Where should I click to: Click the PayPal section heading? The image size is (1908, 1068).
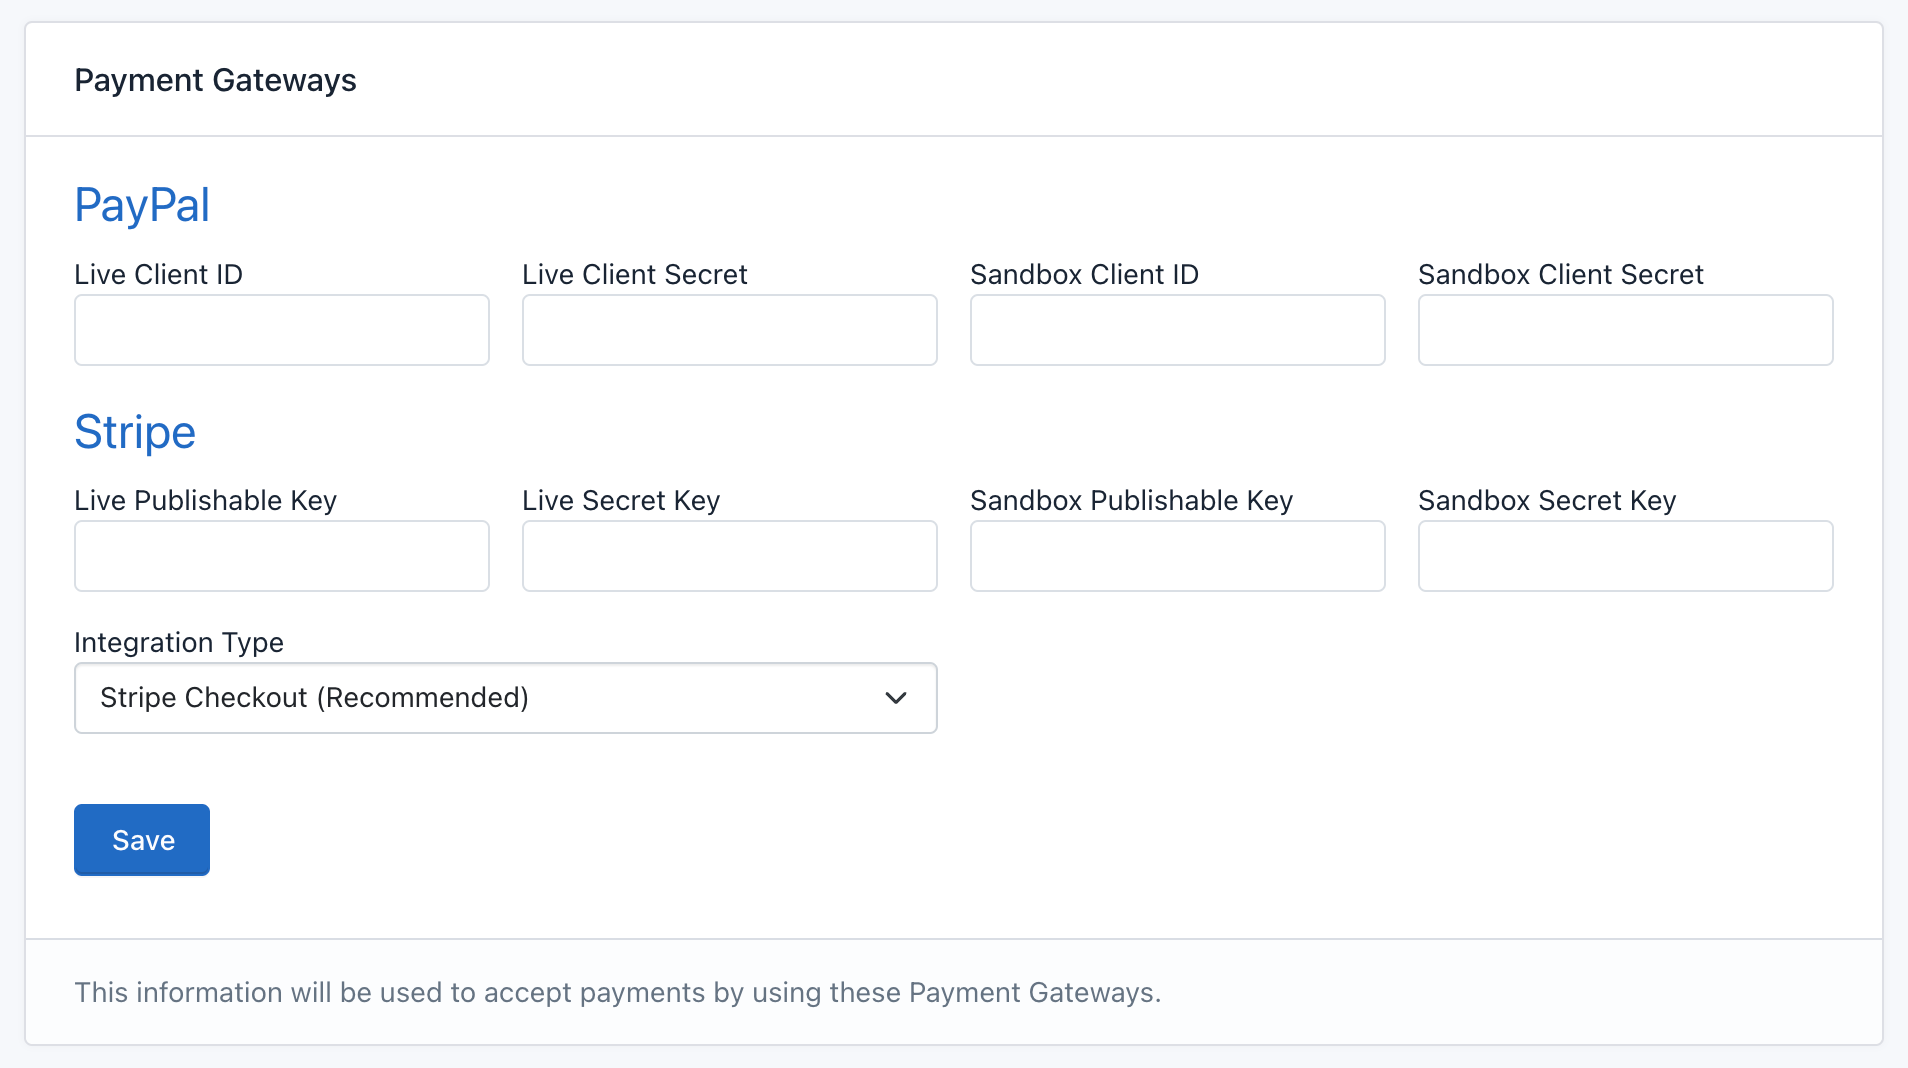coord(141,206)
